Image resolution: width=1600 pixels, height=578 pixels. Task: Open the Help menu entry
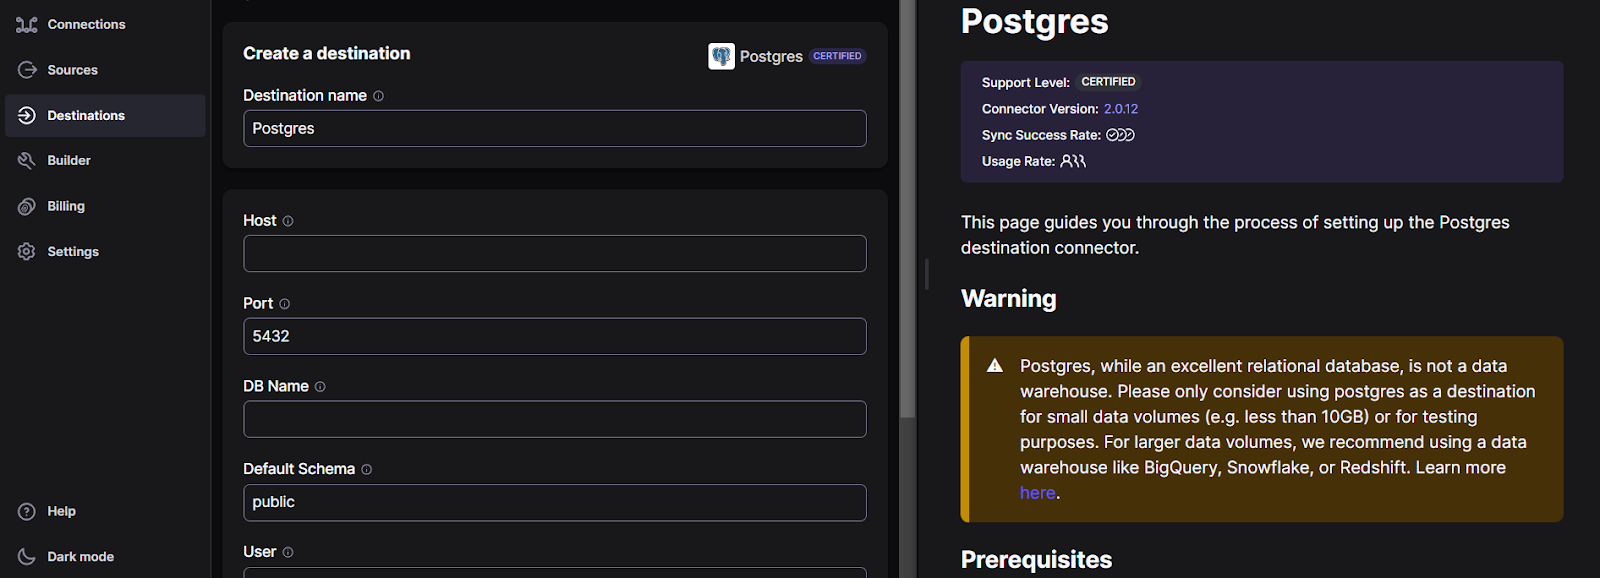pyautogui.click(x=61, y=511)
